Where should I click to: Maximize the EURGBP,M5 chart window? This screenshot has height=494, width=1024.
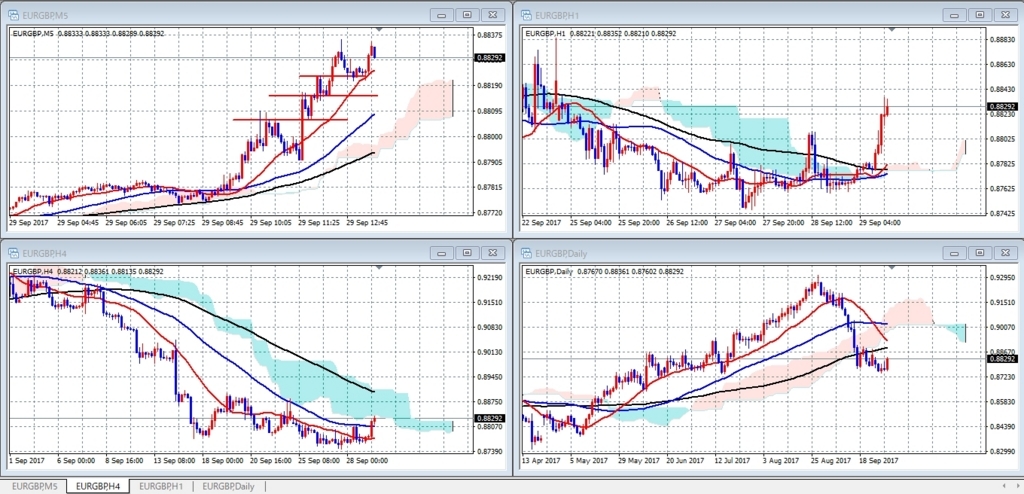468,14
